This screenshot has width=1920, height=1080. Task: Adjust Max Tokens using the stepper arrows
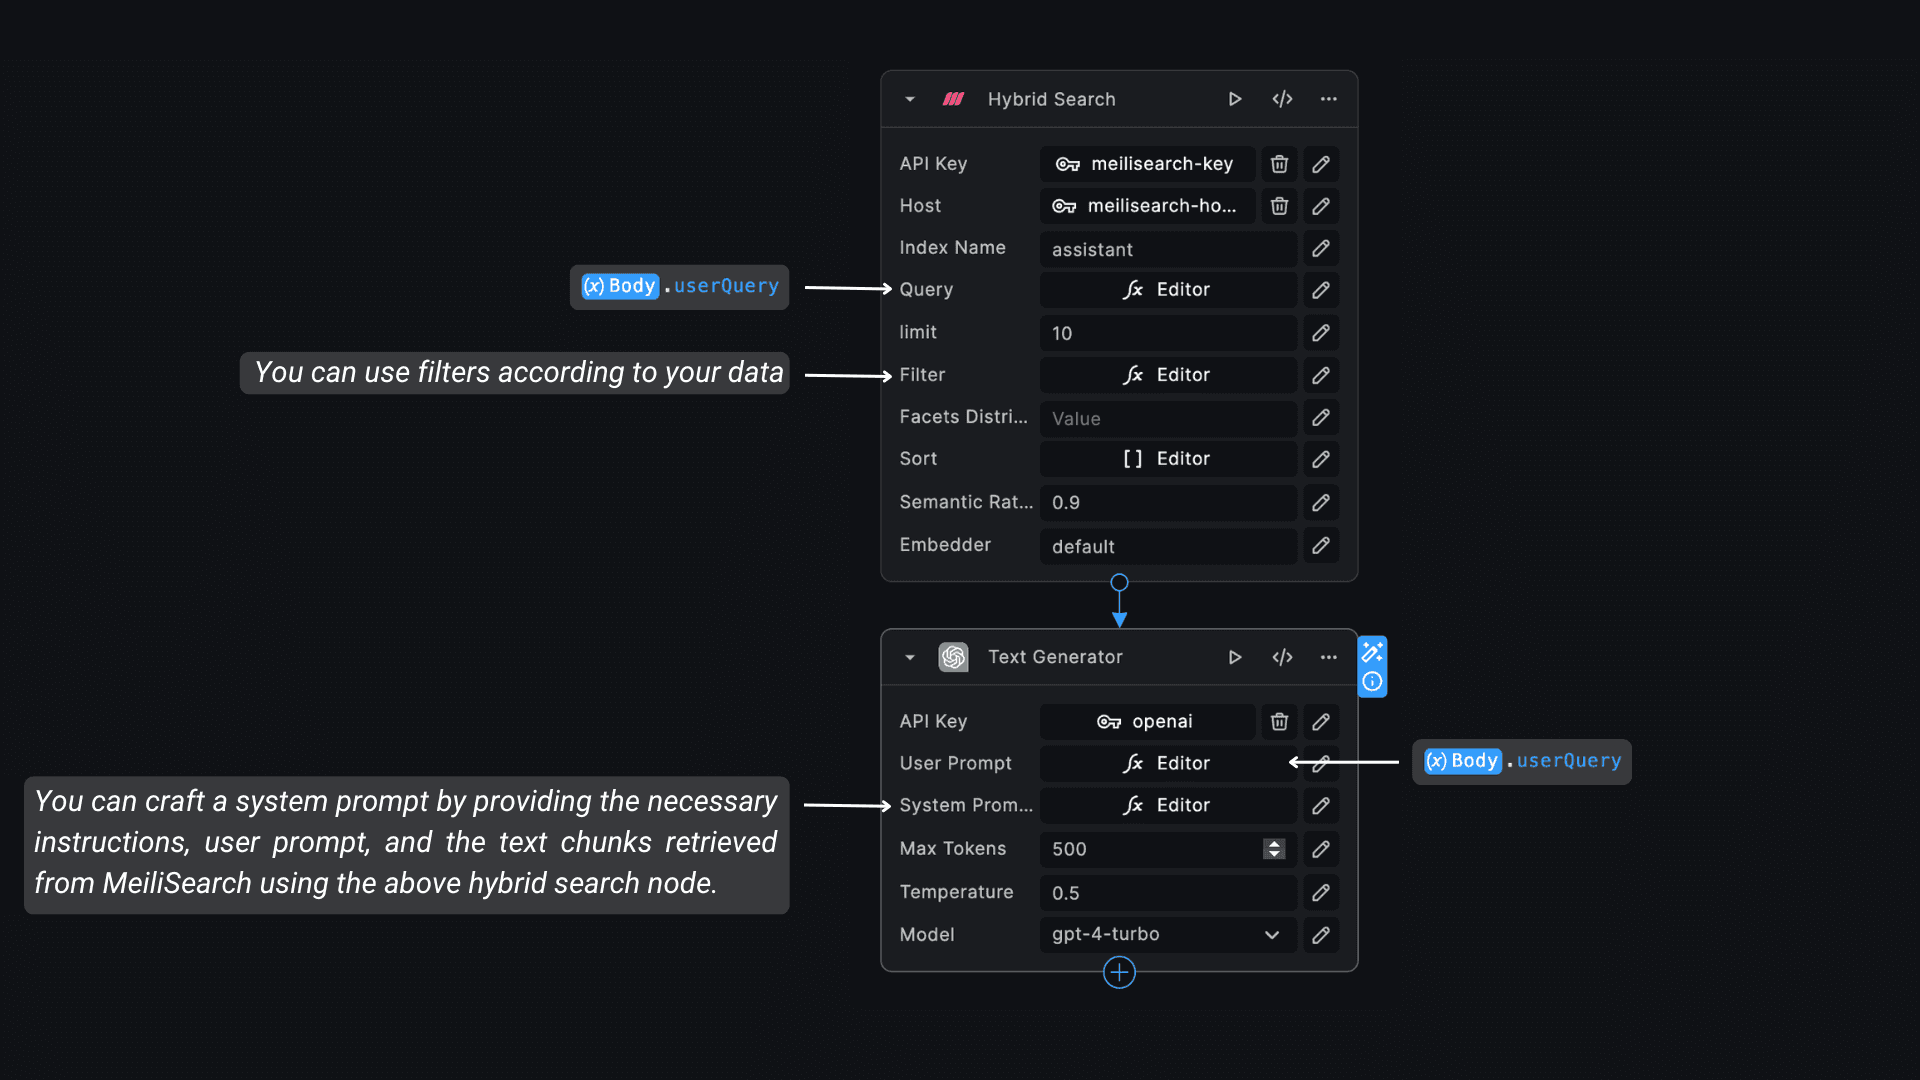click(1274, 849)
